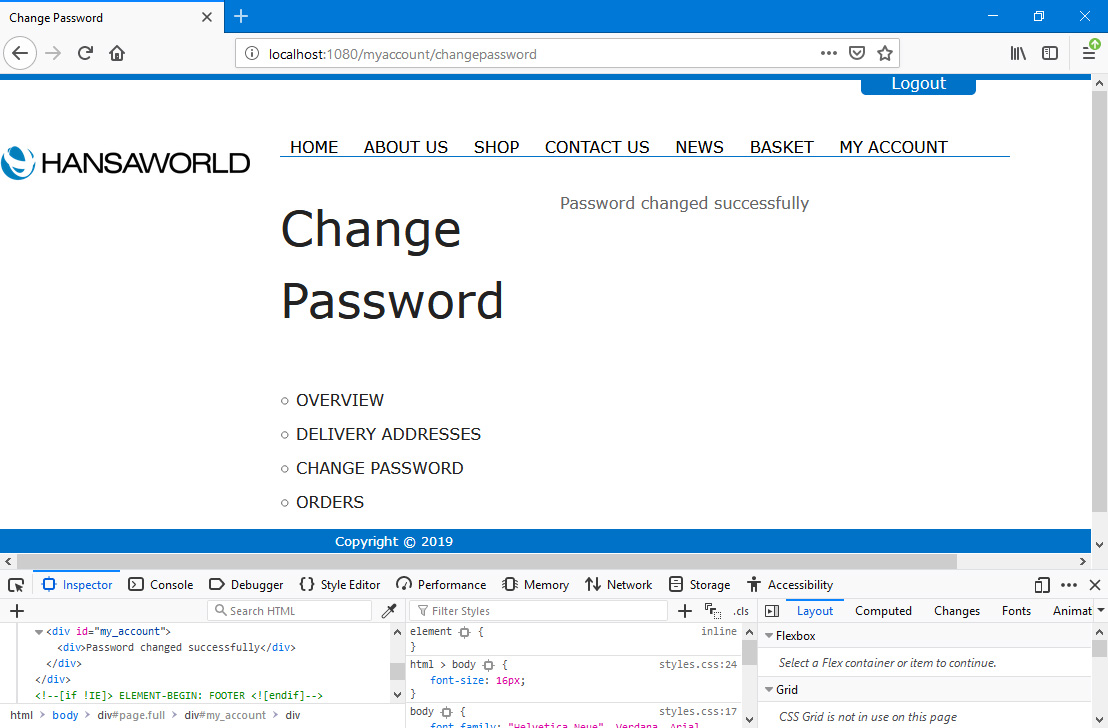Screen dimensions: 1108x728
Task: Bookmark this page with the star icon
Action: (884, 53)
